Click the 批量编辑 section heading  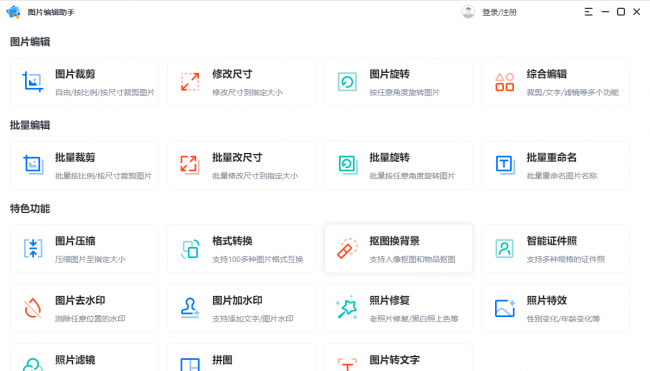[30, 125]
